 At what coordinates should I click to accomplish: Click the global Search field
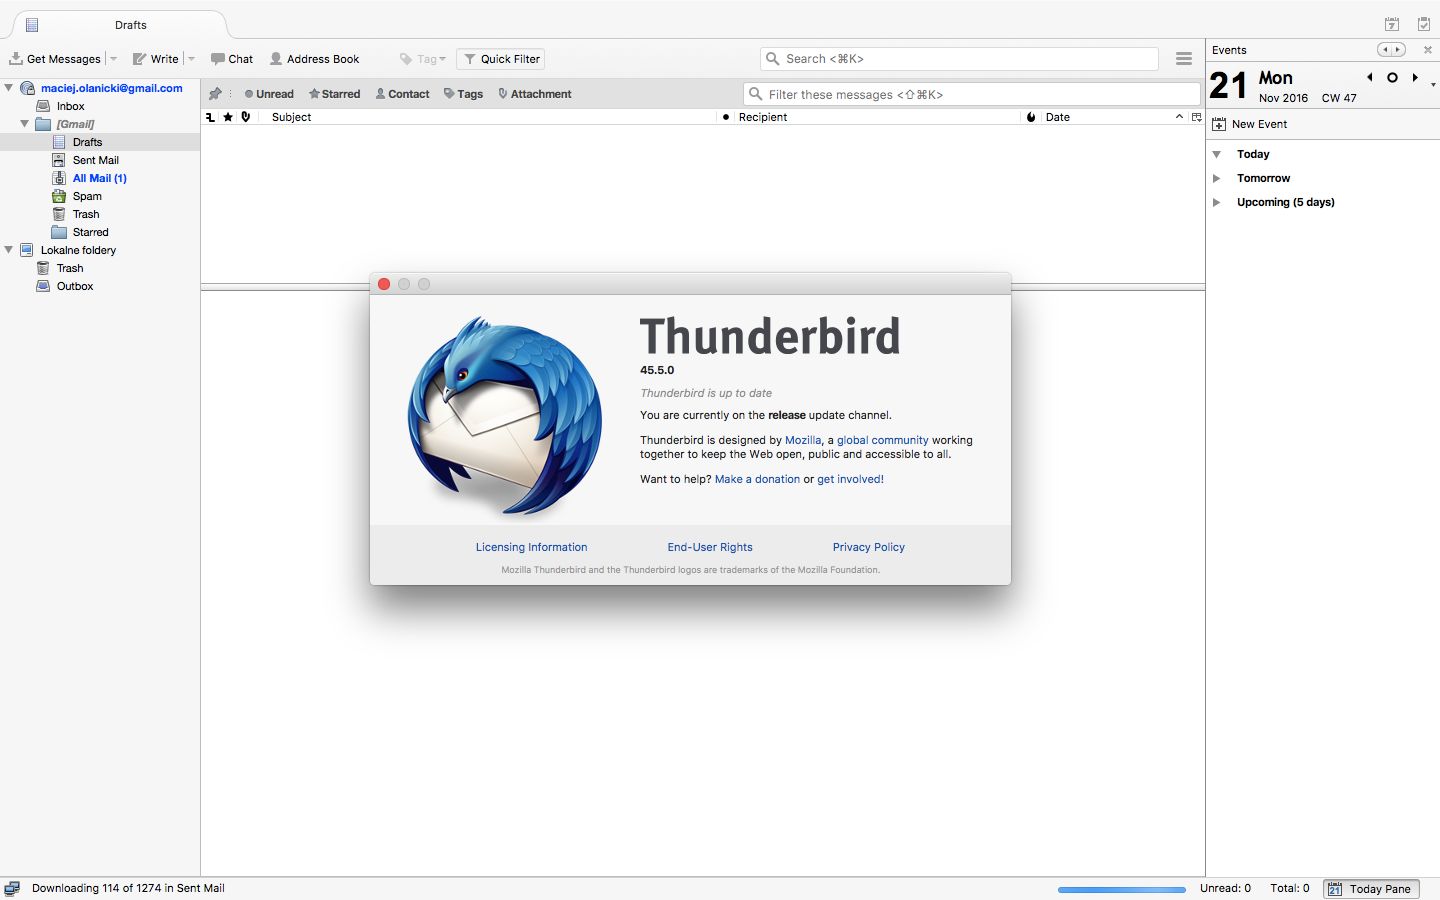pos(959,59)
